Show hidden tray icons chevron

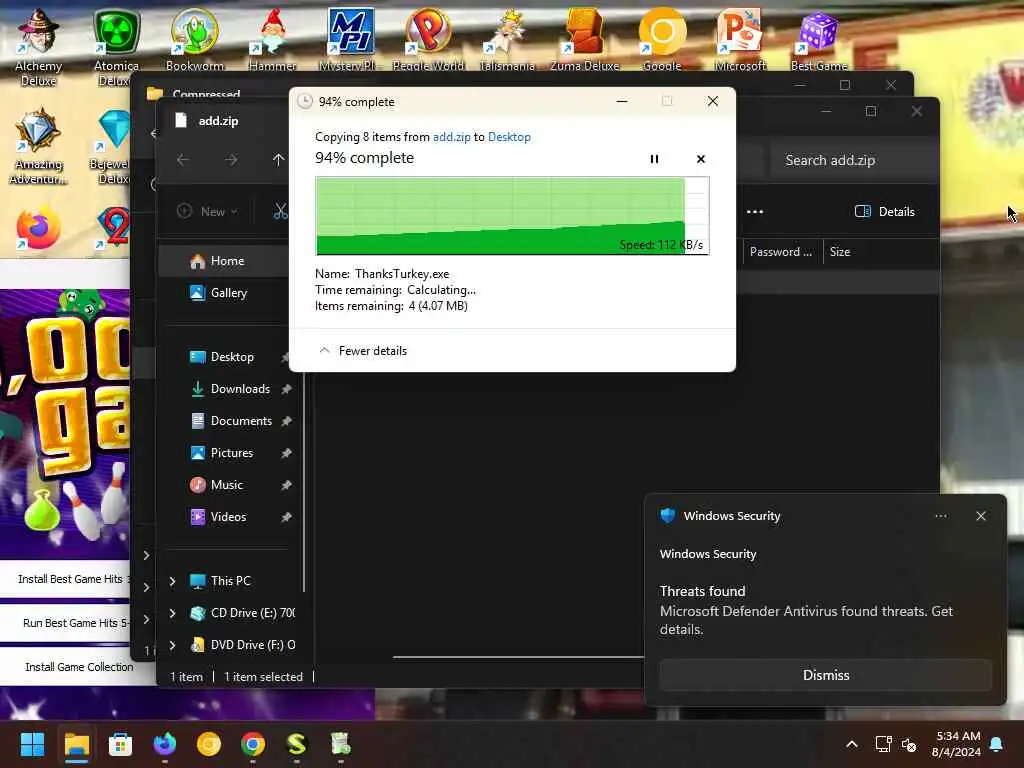coord(852,744)
